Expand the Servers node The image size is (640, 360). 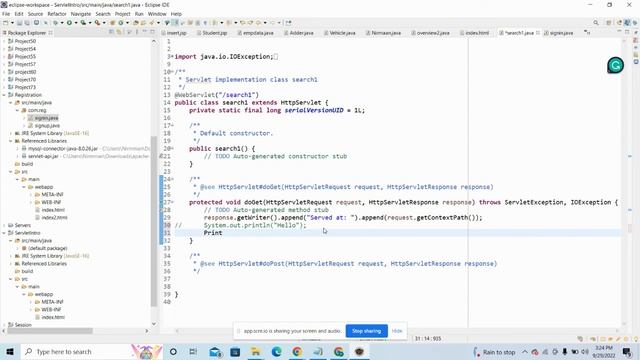click(4, 225)
